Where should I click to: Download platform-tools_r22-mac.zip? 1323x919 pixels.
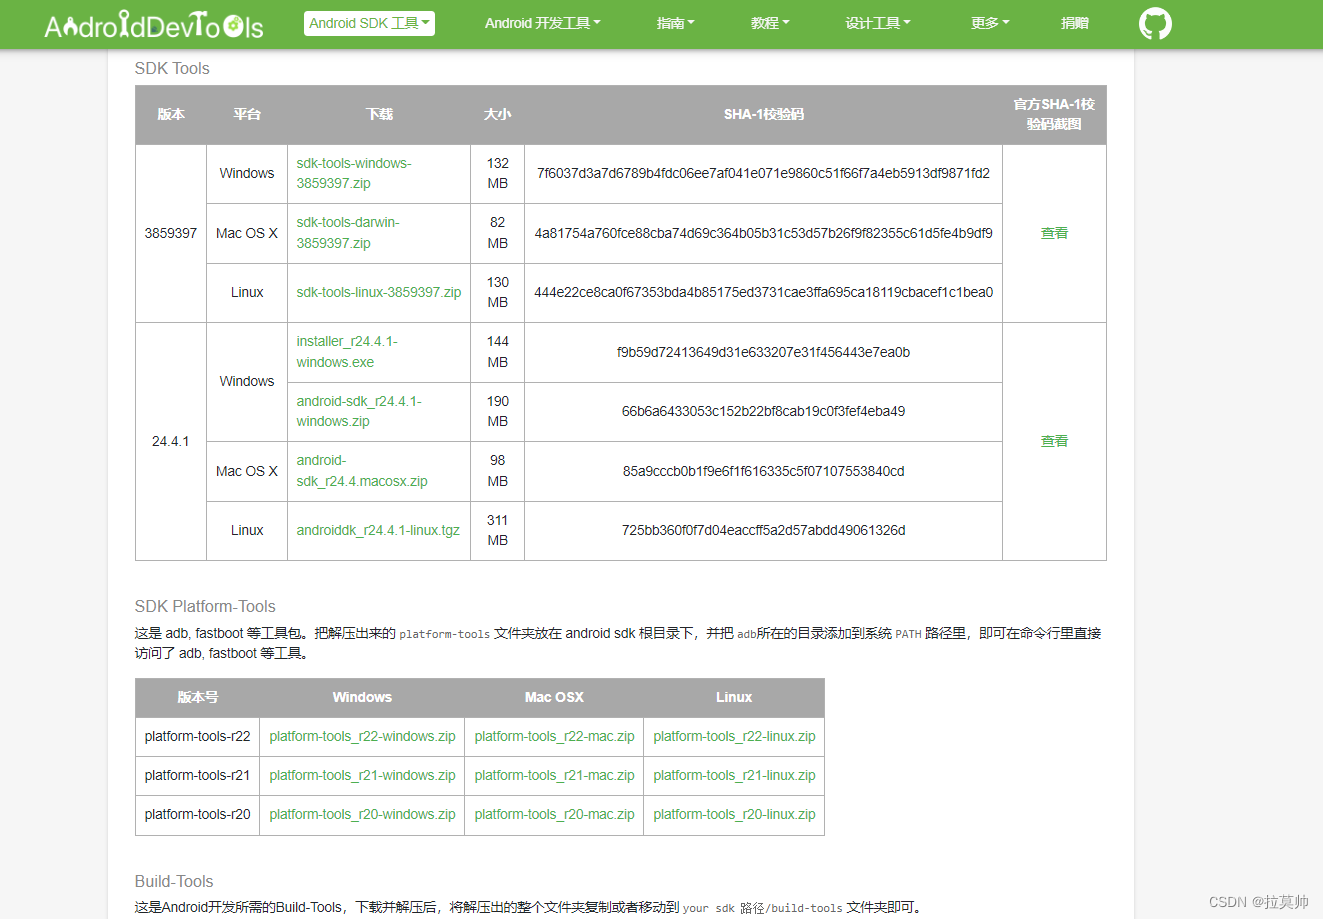point(554,736)
